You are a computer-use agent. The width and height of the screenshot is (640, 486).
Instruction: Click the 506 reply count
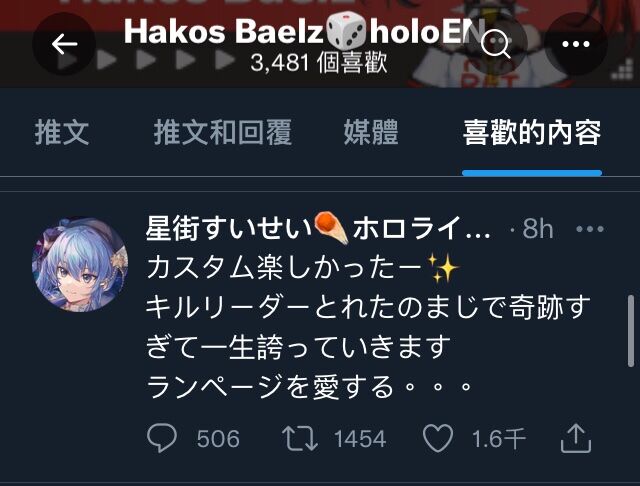[x=218, y=439]
